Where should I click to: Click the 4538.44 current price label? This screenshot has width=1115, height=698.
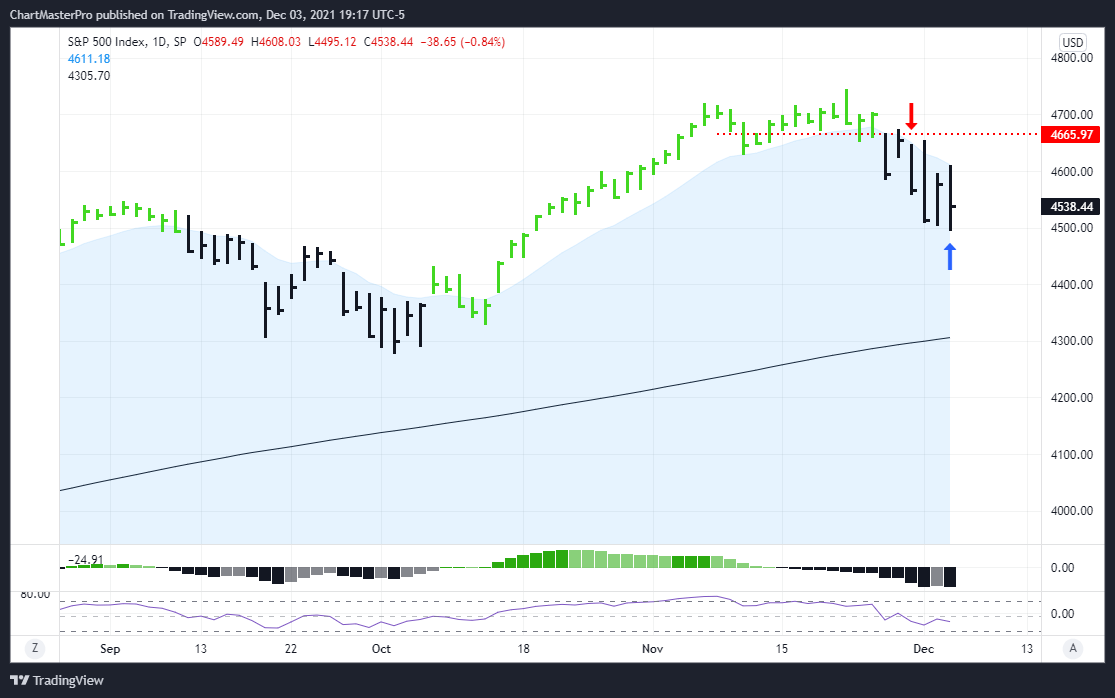1071,207
